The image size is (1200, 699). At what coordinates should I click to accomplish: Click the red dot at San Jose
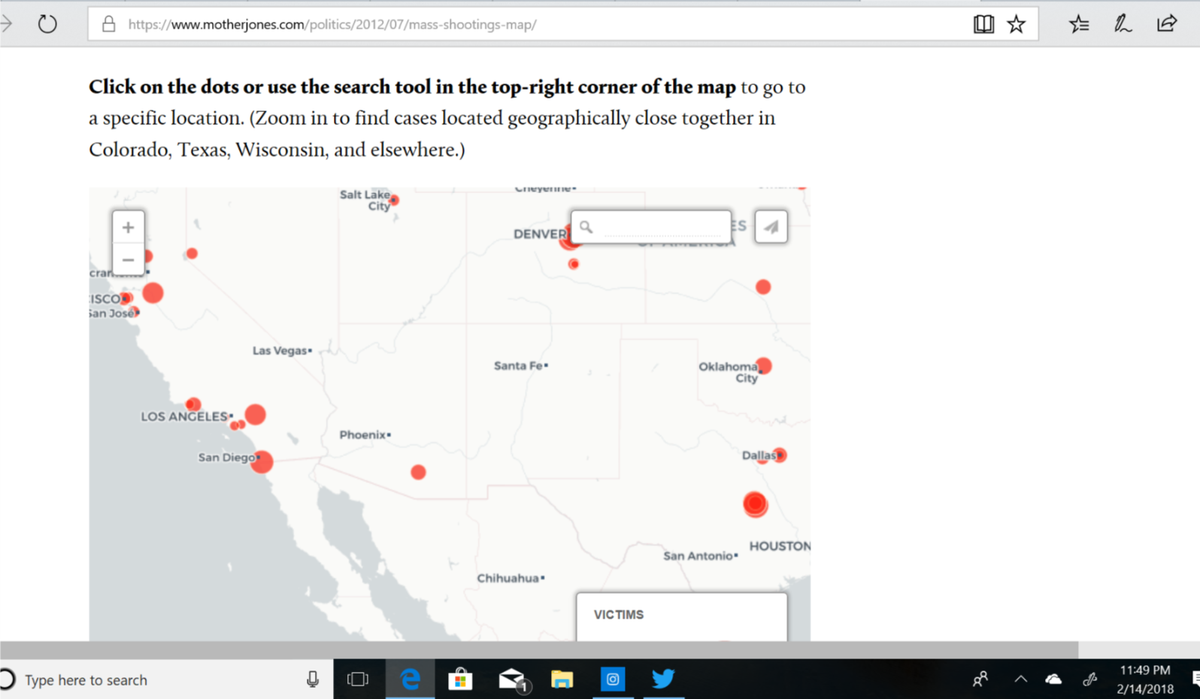135,312
